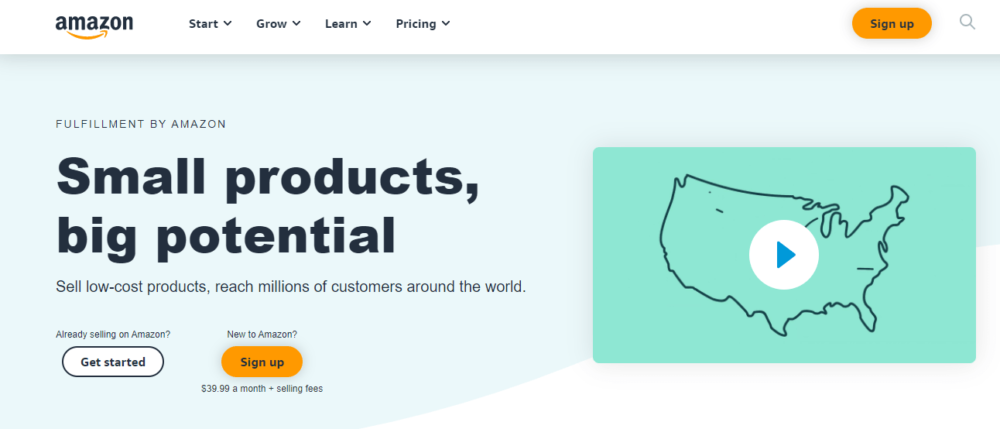The image size is (1000, 429).
Task: Open the Grow menu
Action: click(271, 23)
